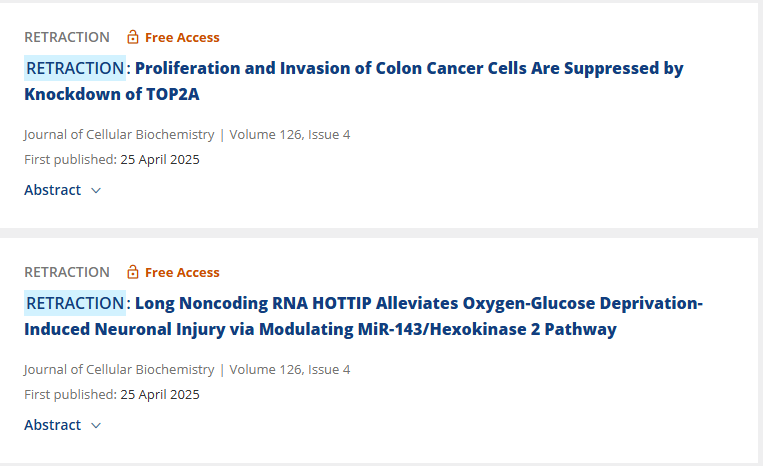The height and width of the screenshot is (466, 763).
Task: Open the Long Noncoding RNA HOTTIP article title
Action: [x=363, y=316]
